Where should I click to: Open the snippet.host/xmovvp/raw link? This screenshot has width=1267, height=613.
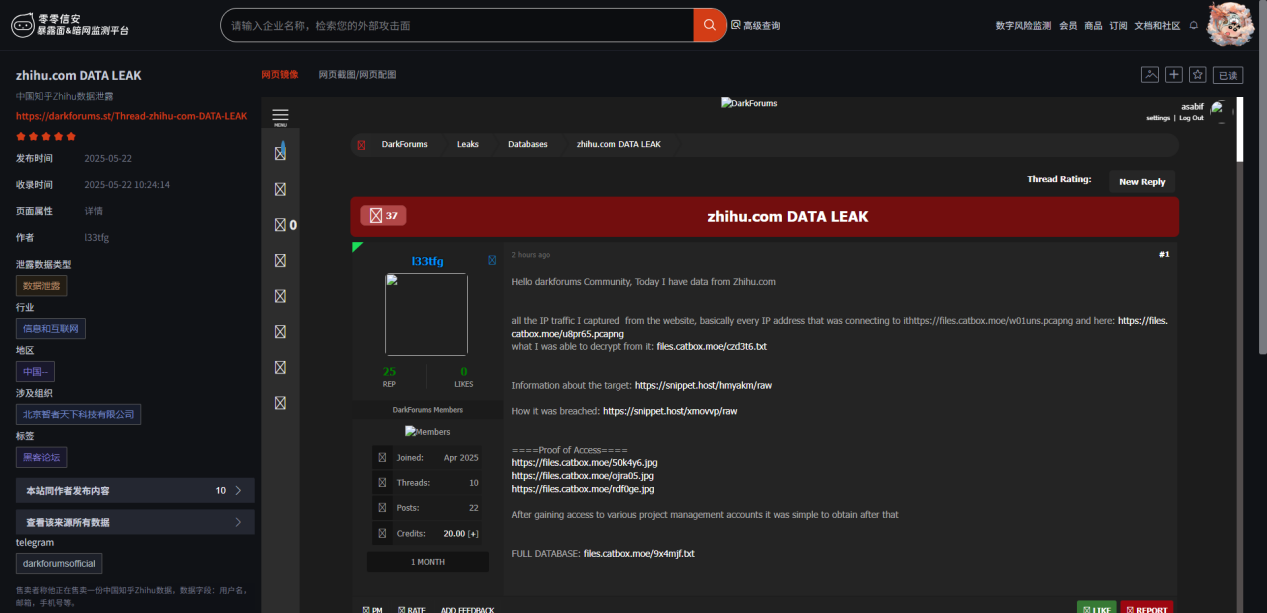(x=670, y=411)
